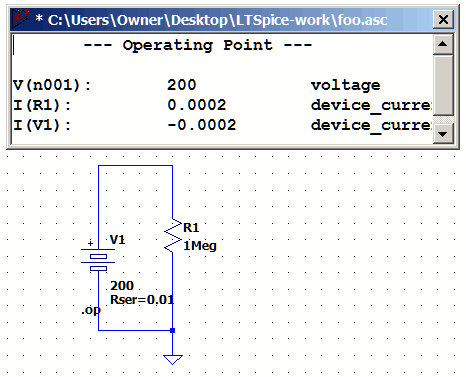Click the vertical scrollbar thumb in results
Viewport: 466px width, 377px height.
point(443,85)
